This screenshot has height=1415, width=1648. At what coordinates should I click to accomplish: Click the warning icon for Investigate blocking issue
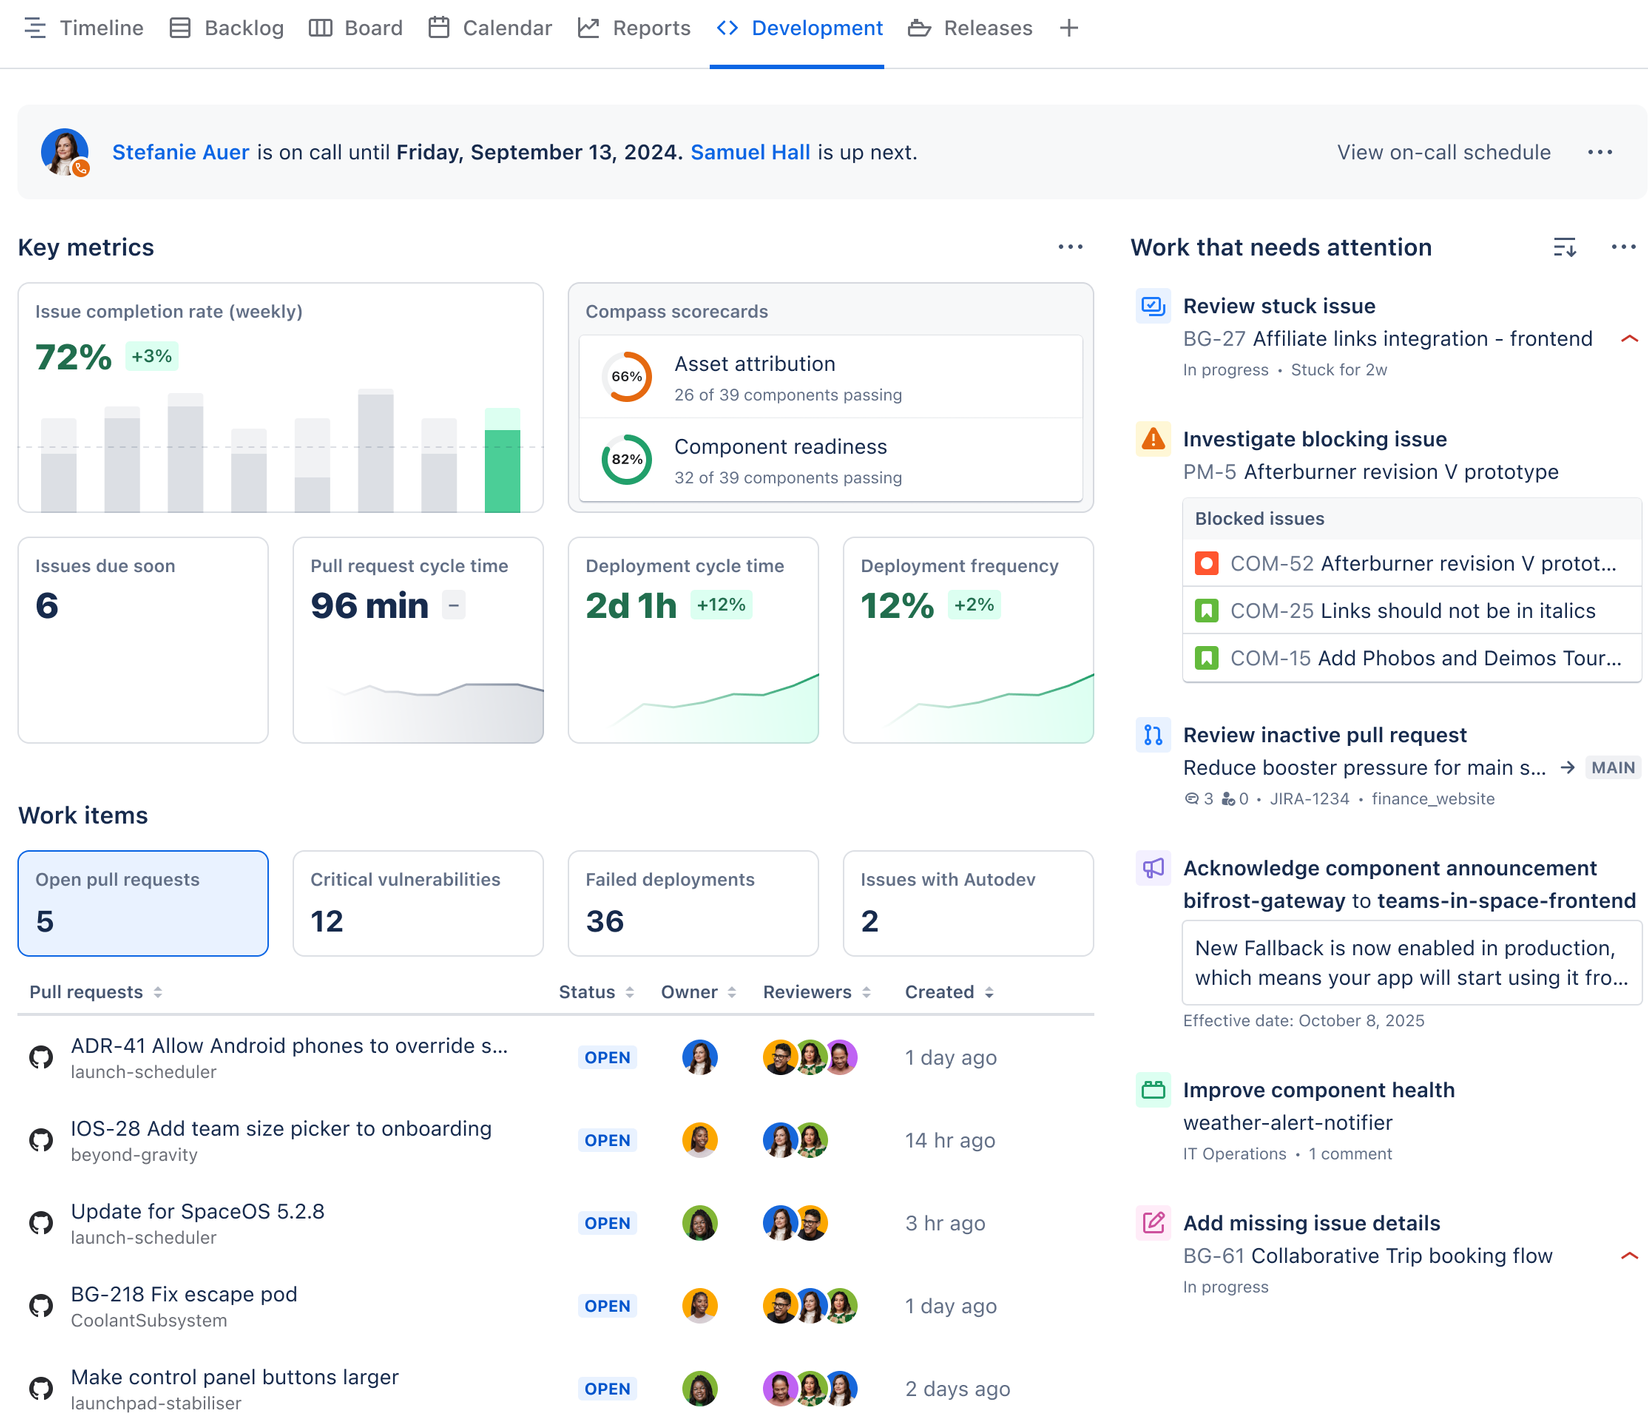[x=1153, y=439]
